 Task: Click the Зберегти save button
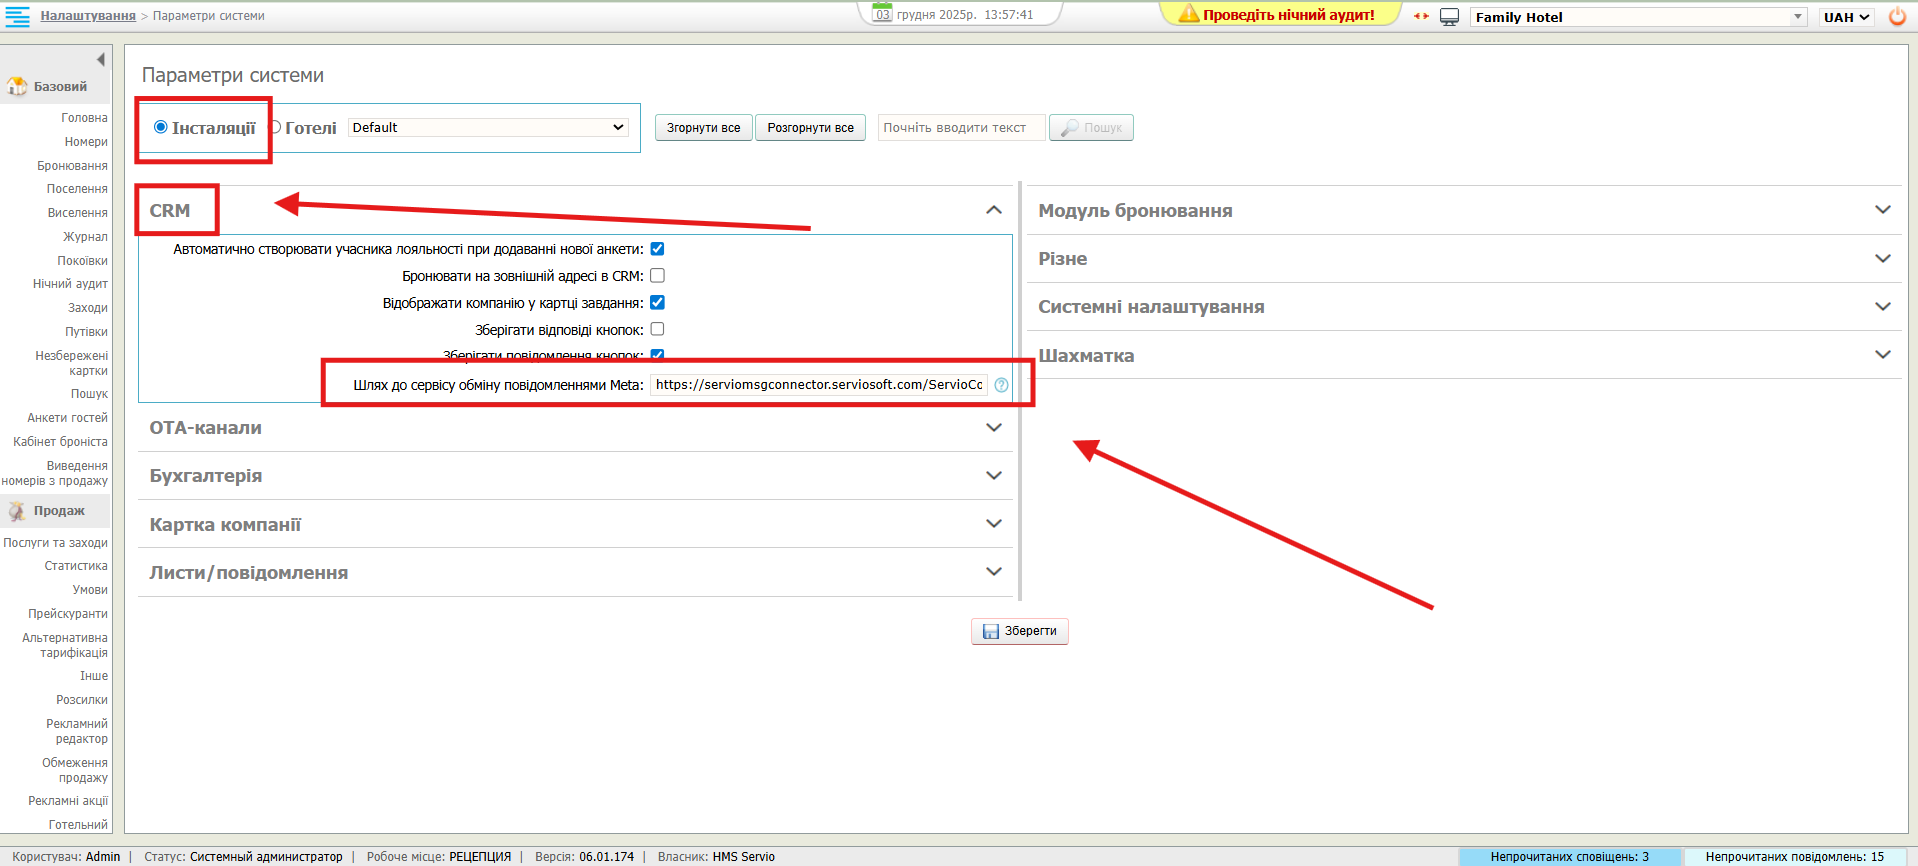[x=1019, y=631]
